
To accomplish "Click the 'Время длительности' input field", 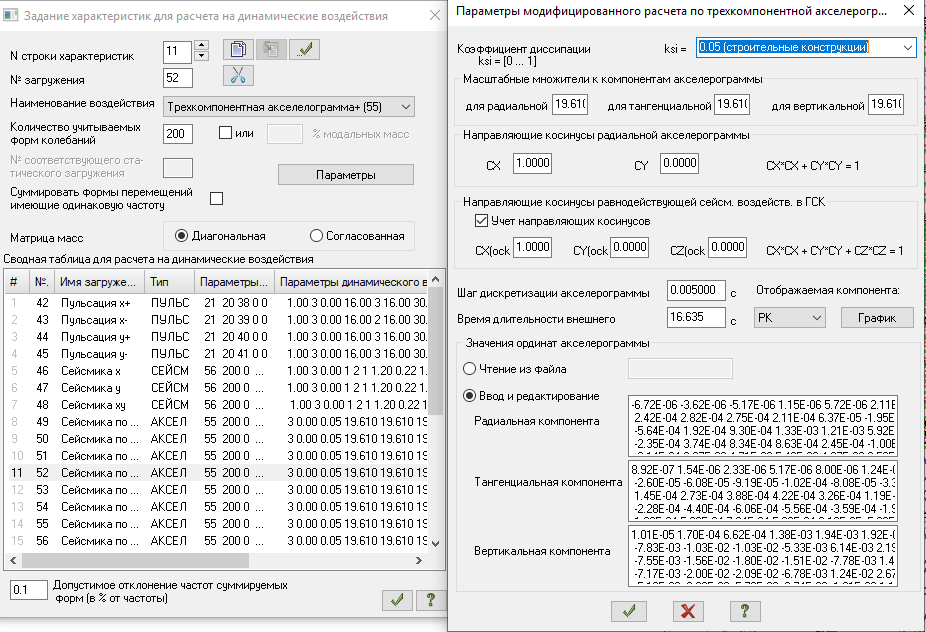I will point(695,317).
